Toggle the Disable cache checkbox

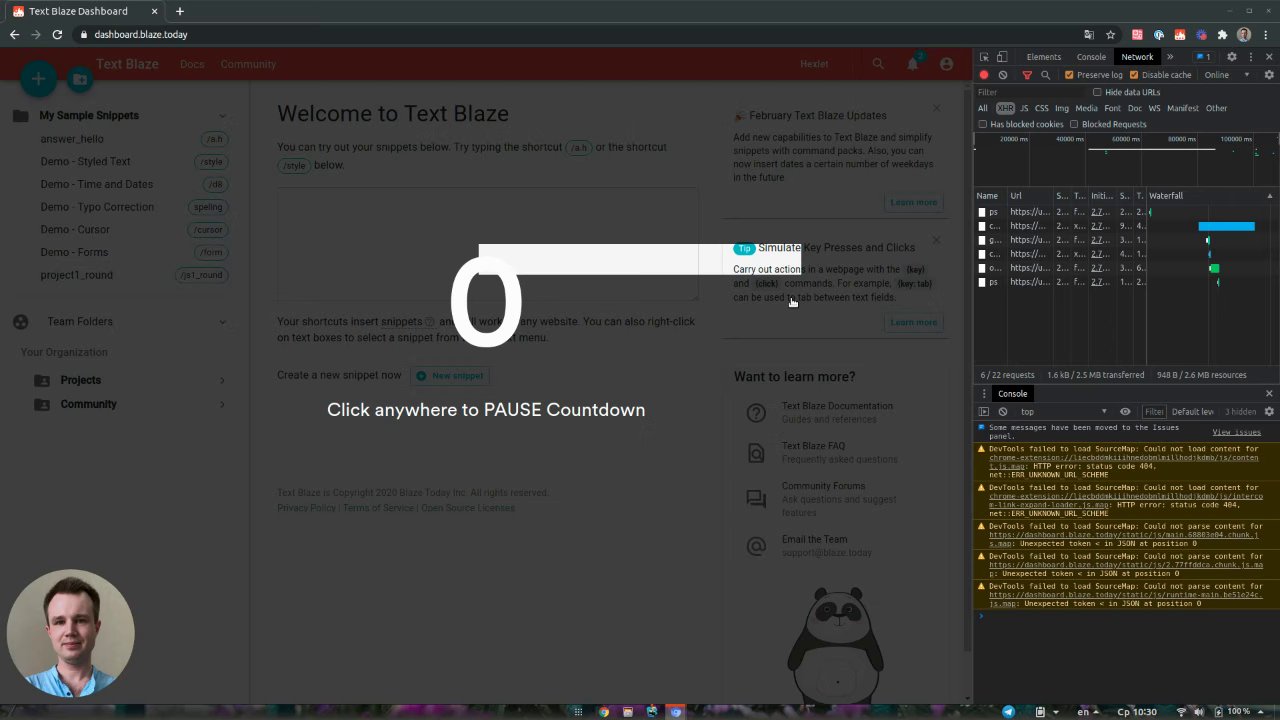1134,75
